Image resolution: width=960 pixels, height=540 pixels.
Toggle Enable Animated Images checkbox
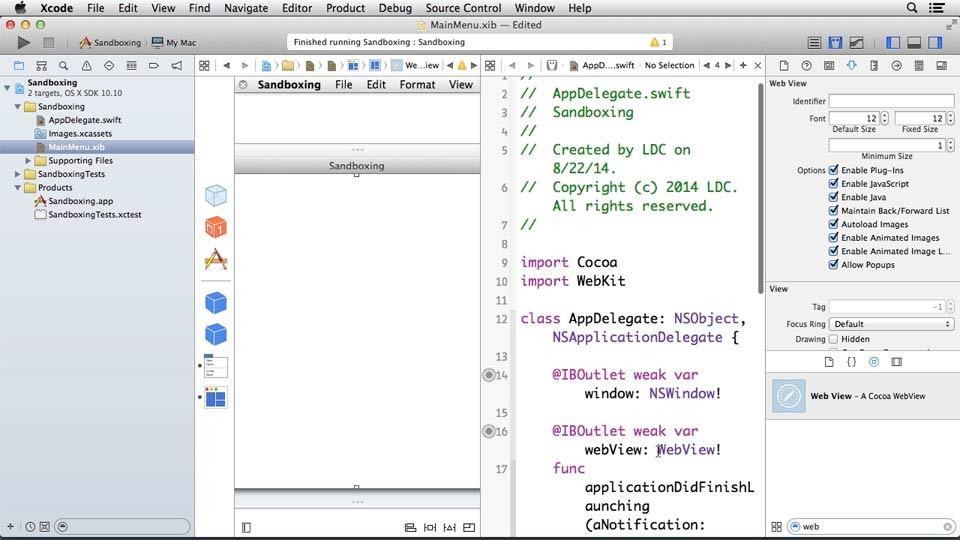[x=833, y=238]
